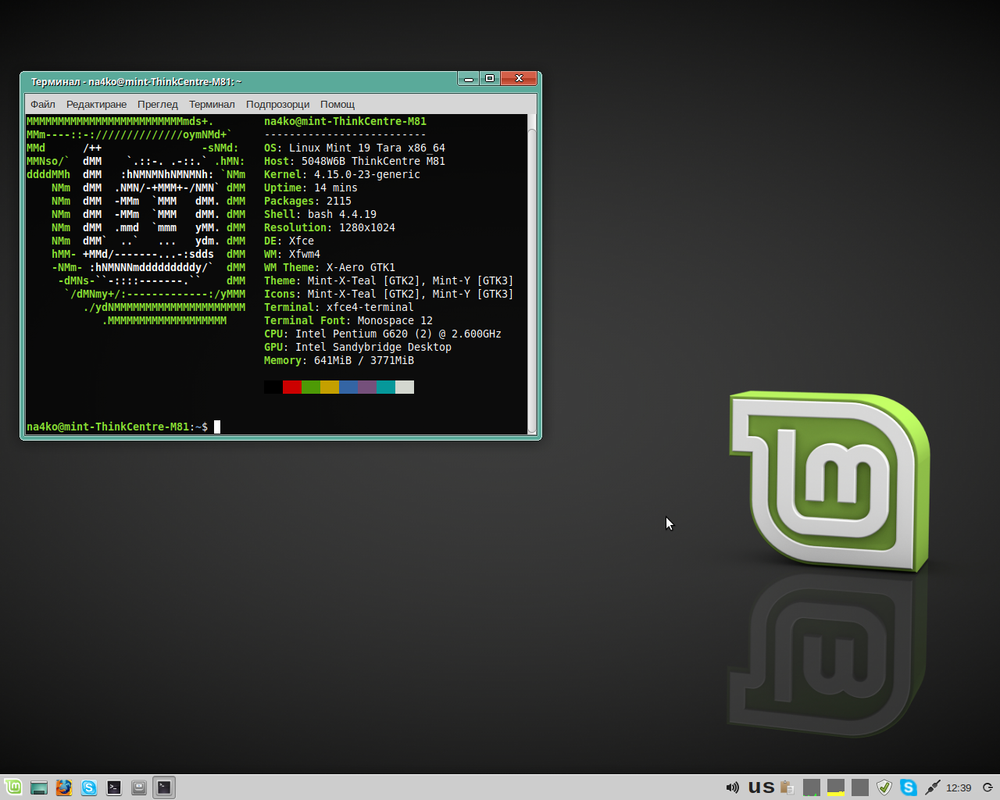
Task: Open the network connection tray icon
Action: (932, 788)
